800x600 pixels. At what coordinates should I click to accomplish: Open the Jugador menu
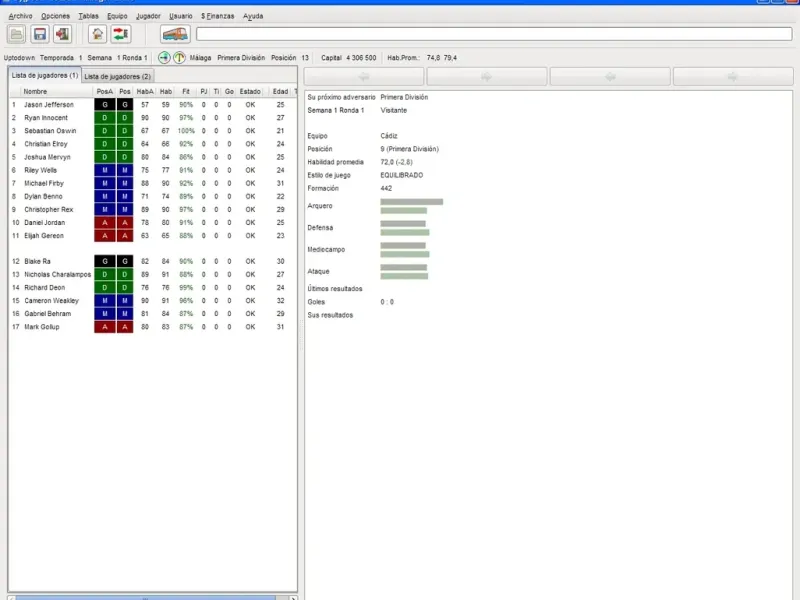pyautogui.click(x=148, y=16)
